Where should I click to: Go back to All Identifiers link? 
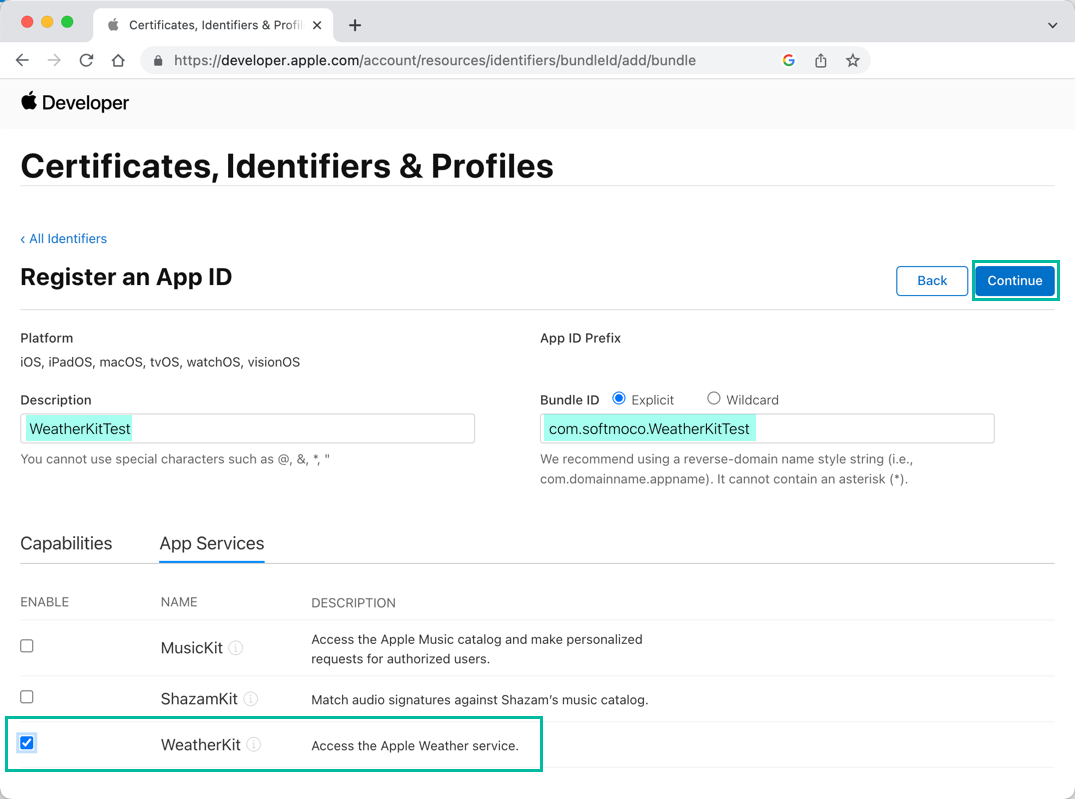[x=64, y=238]
